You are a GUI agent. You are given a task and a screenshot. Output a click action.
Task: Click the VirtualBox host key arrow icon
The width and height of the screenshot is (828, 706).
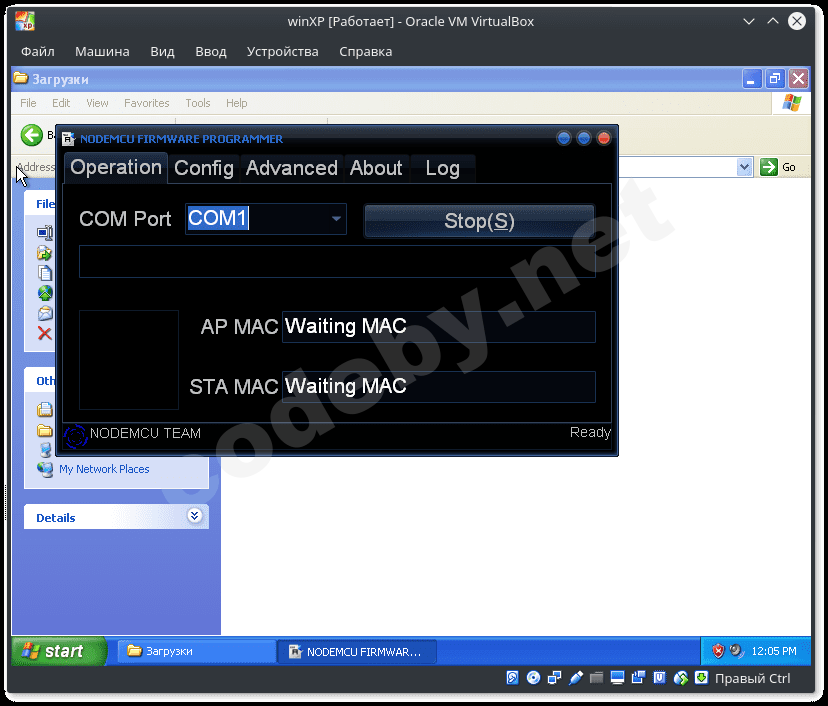pyautogui.click(x=701, y=678)
